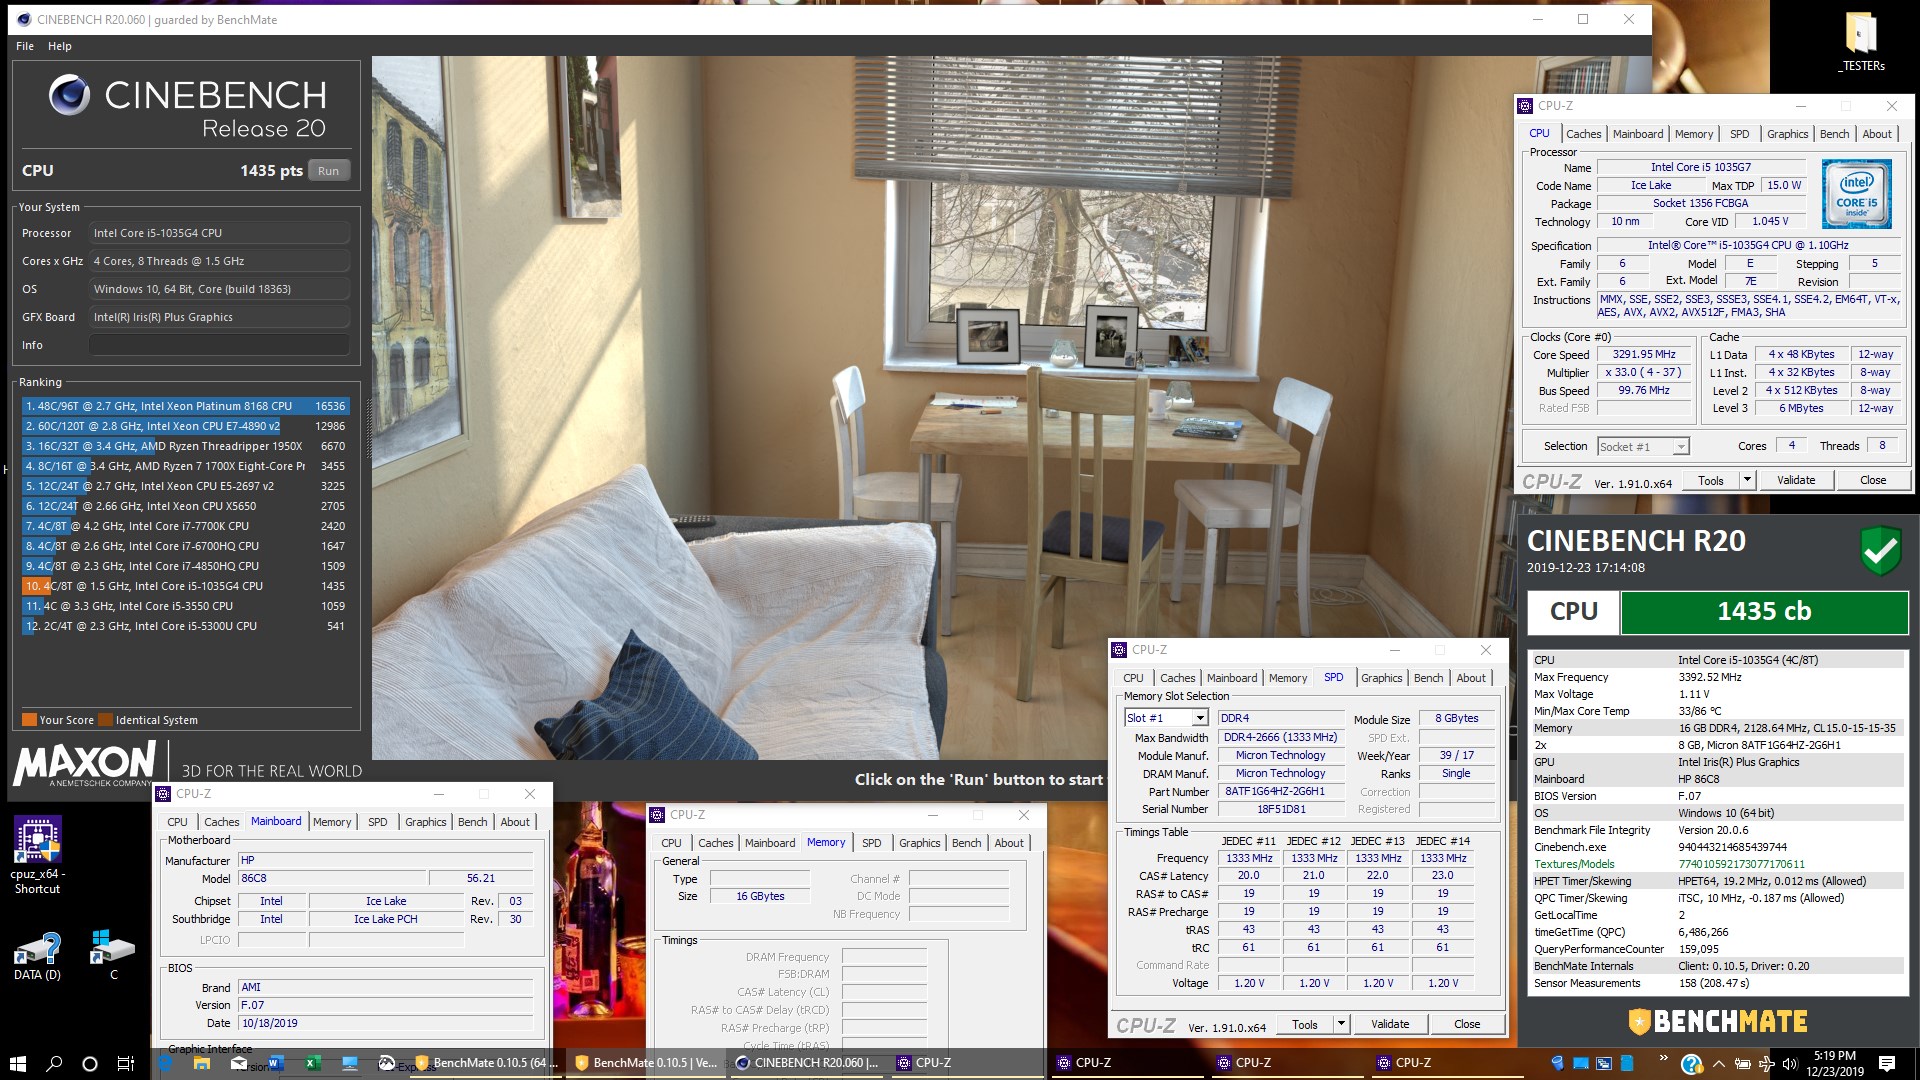Select ranking row Intel Core i5-5300U CPU
Screen dimensions: 1920x1080
[x=184, y=626]
